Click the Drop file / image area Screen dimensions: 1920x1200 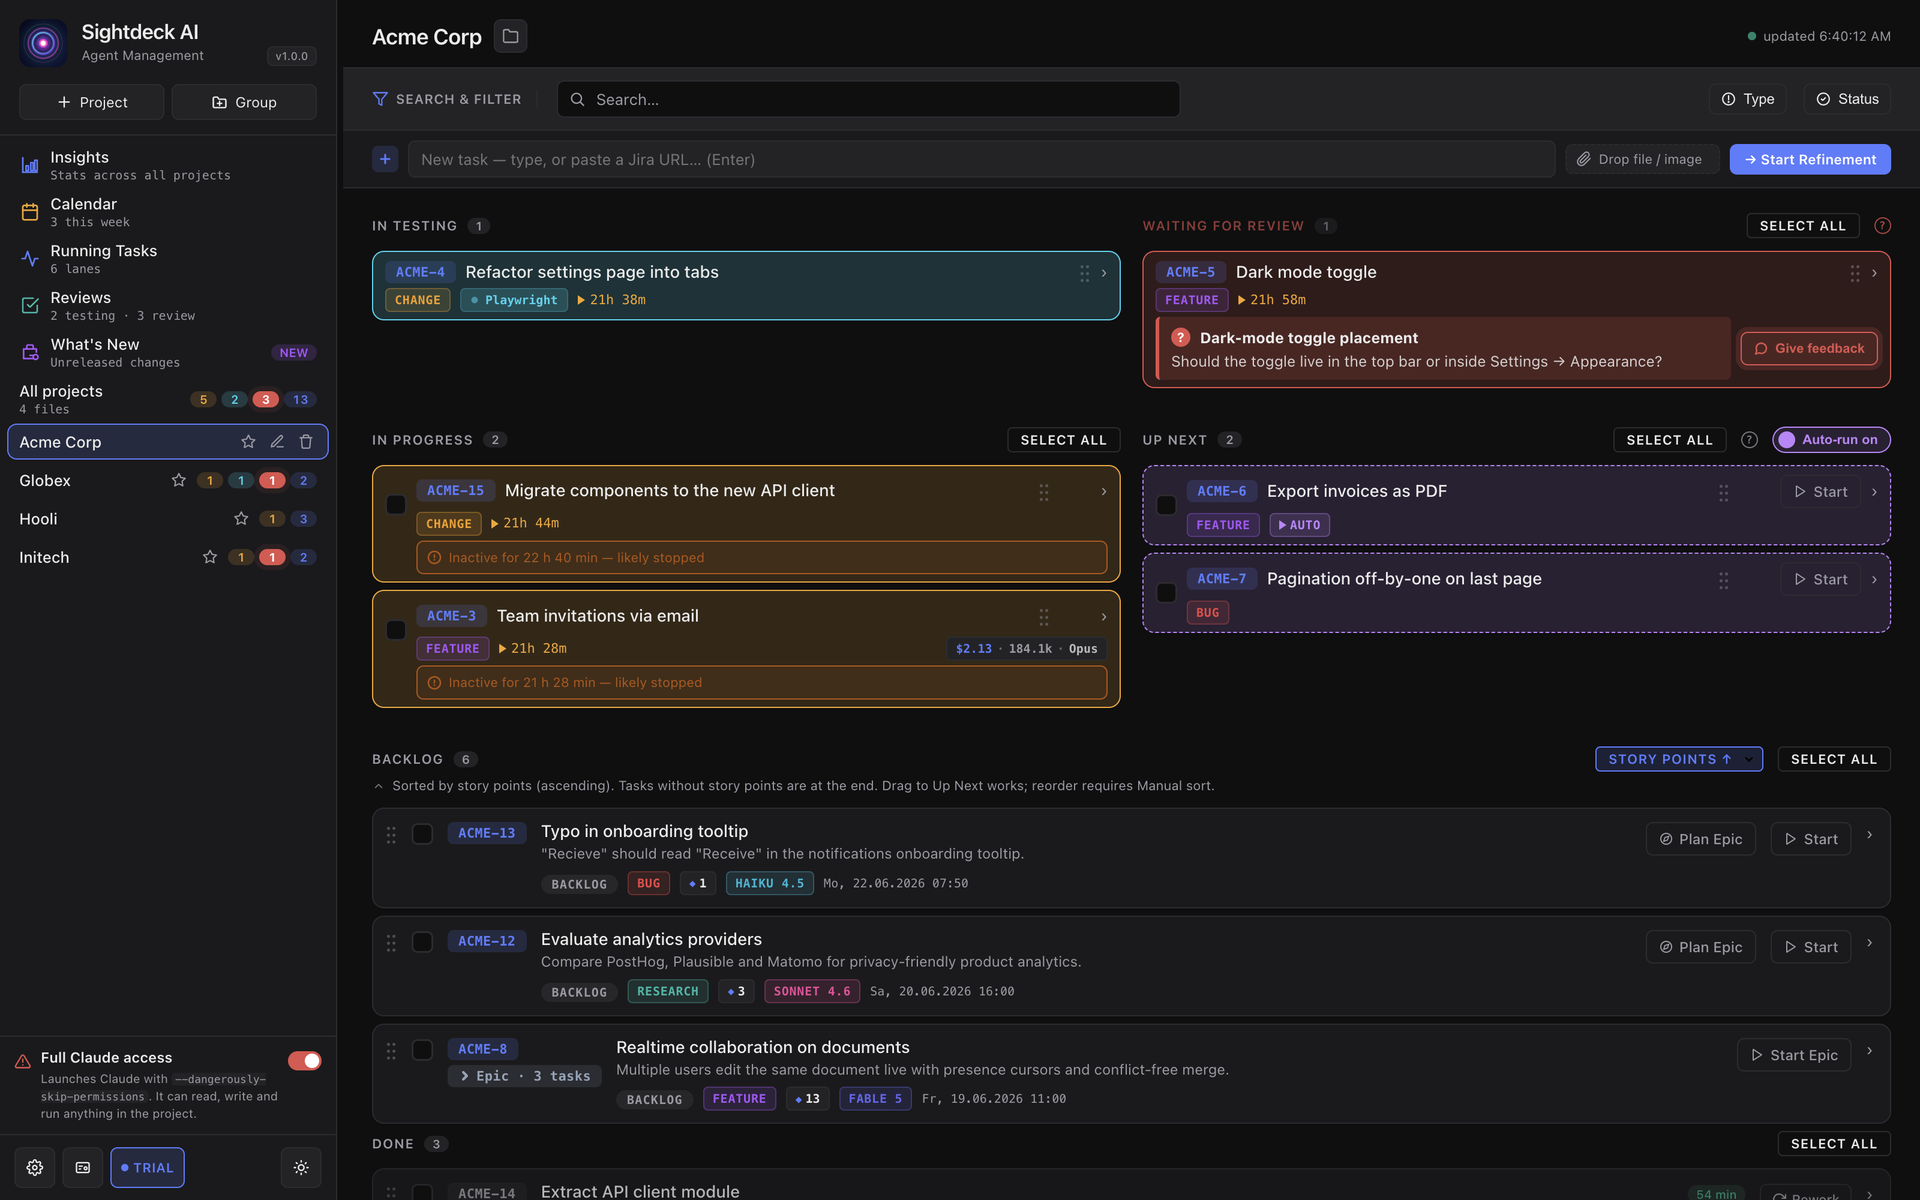(1641, 159)
